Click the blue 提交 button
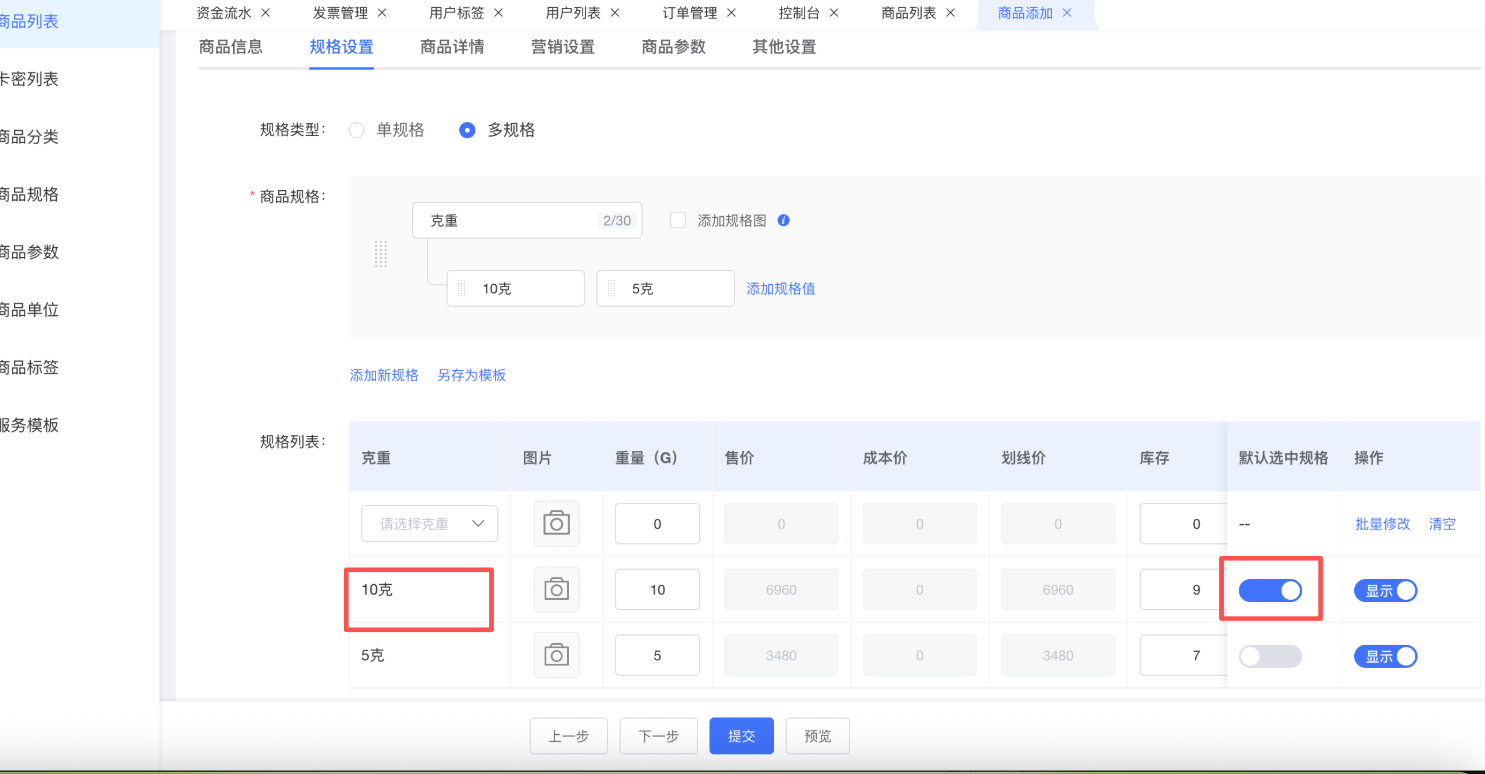 pos(742,736)
